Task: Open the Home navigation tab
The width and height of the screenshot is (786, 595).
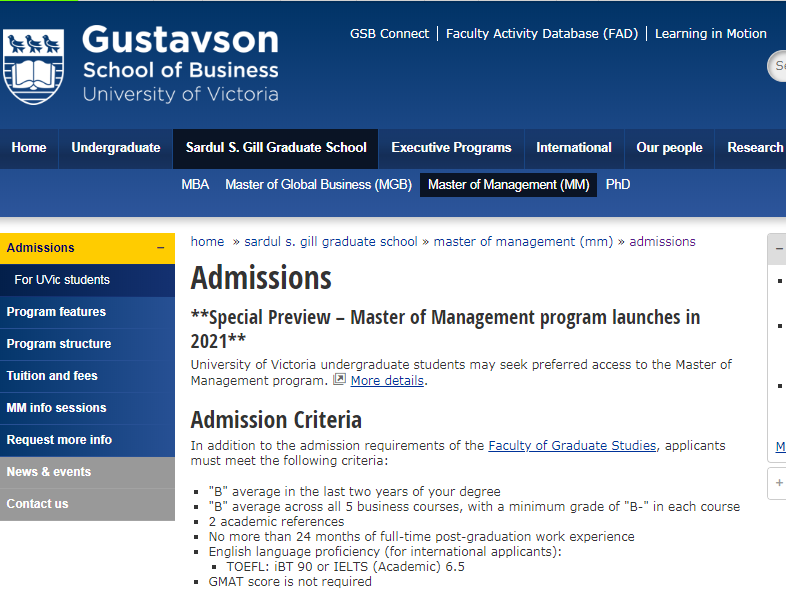Action: pyautogui.click(x=29, y=148)
